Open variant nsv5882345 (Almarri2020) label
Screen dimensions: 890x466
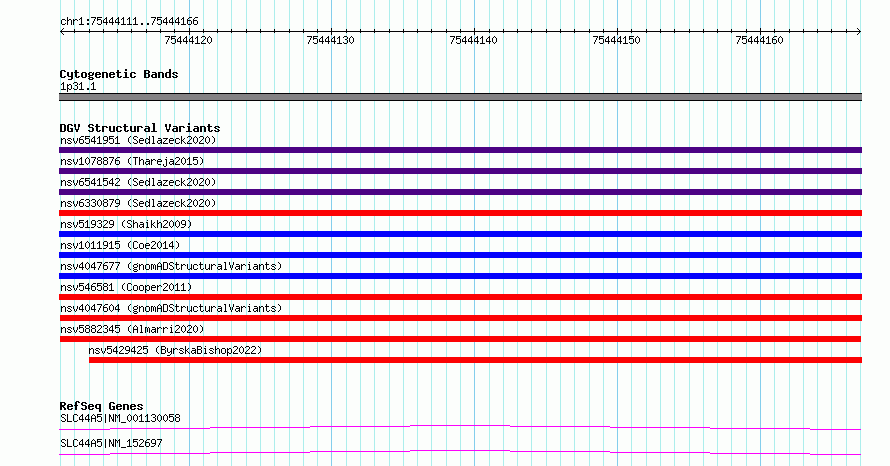click(132, 329)
